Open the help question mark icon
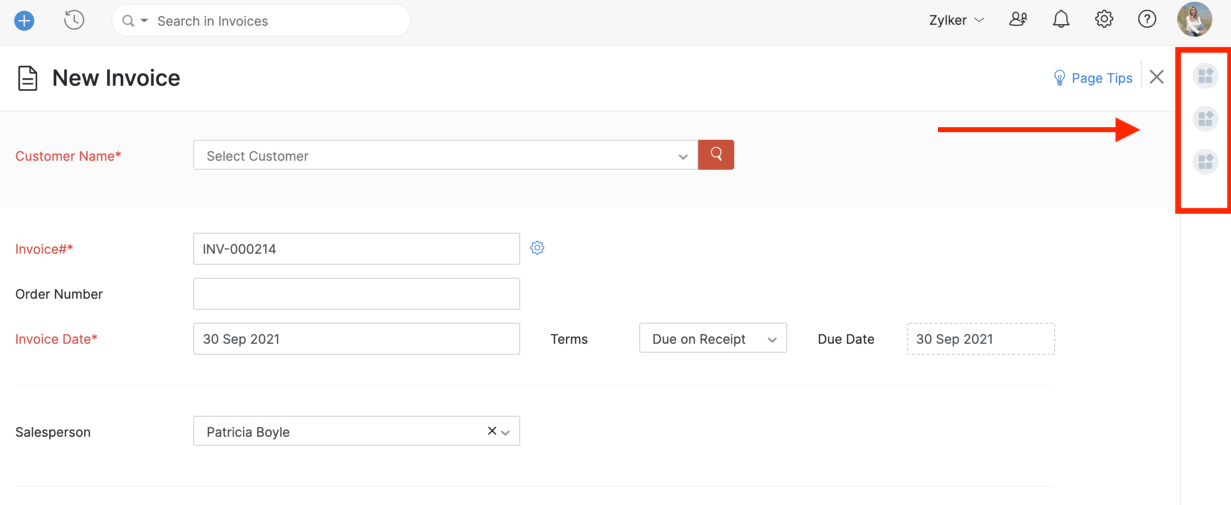The image size is (1231, 505). pos(1147,19)
